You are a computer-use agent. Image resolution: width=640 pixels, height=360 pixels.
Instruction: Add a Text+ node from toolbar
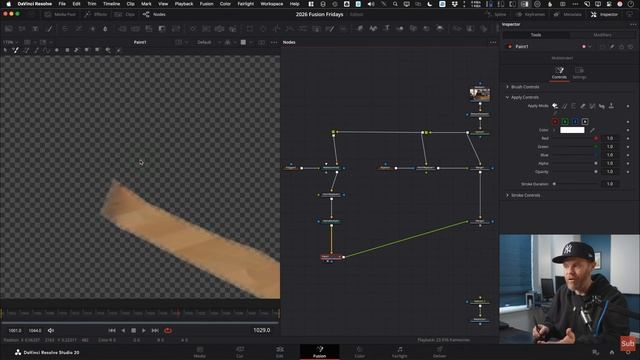(x=36, y=29)
